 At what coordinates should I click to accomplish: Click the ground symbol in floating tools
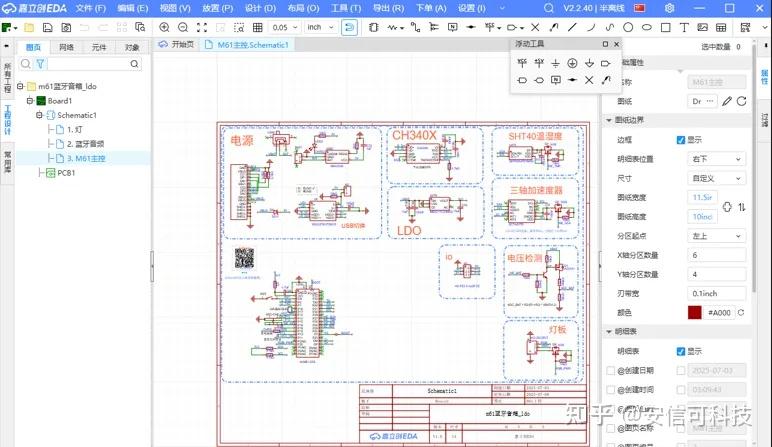[555, 63]
